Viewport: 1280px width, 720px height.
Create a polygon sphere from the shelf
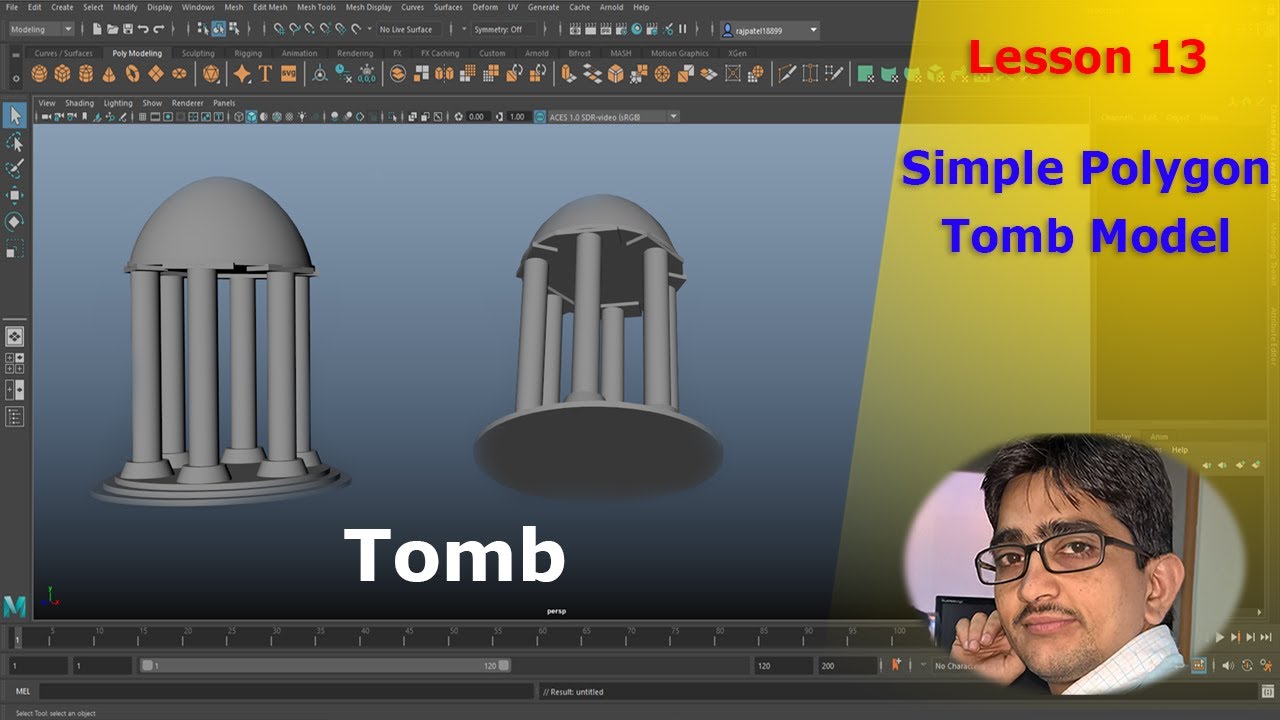(x=39, y=73)
